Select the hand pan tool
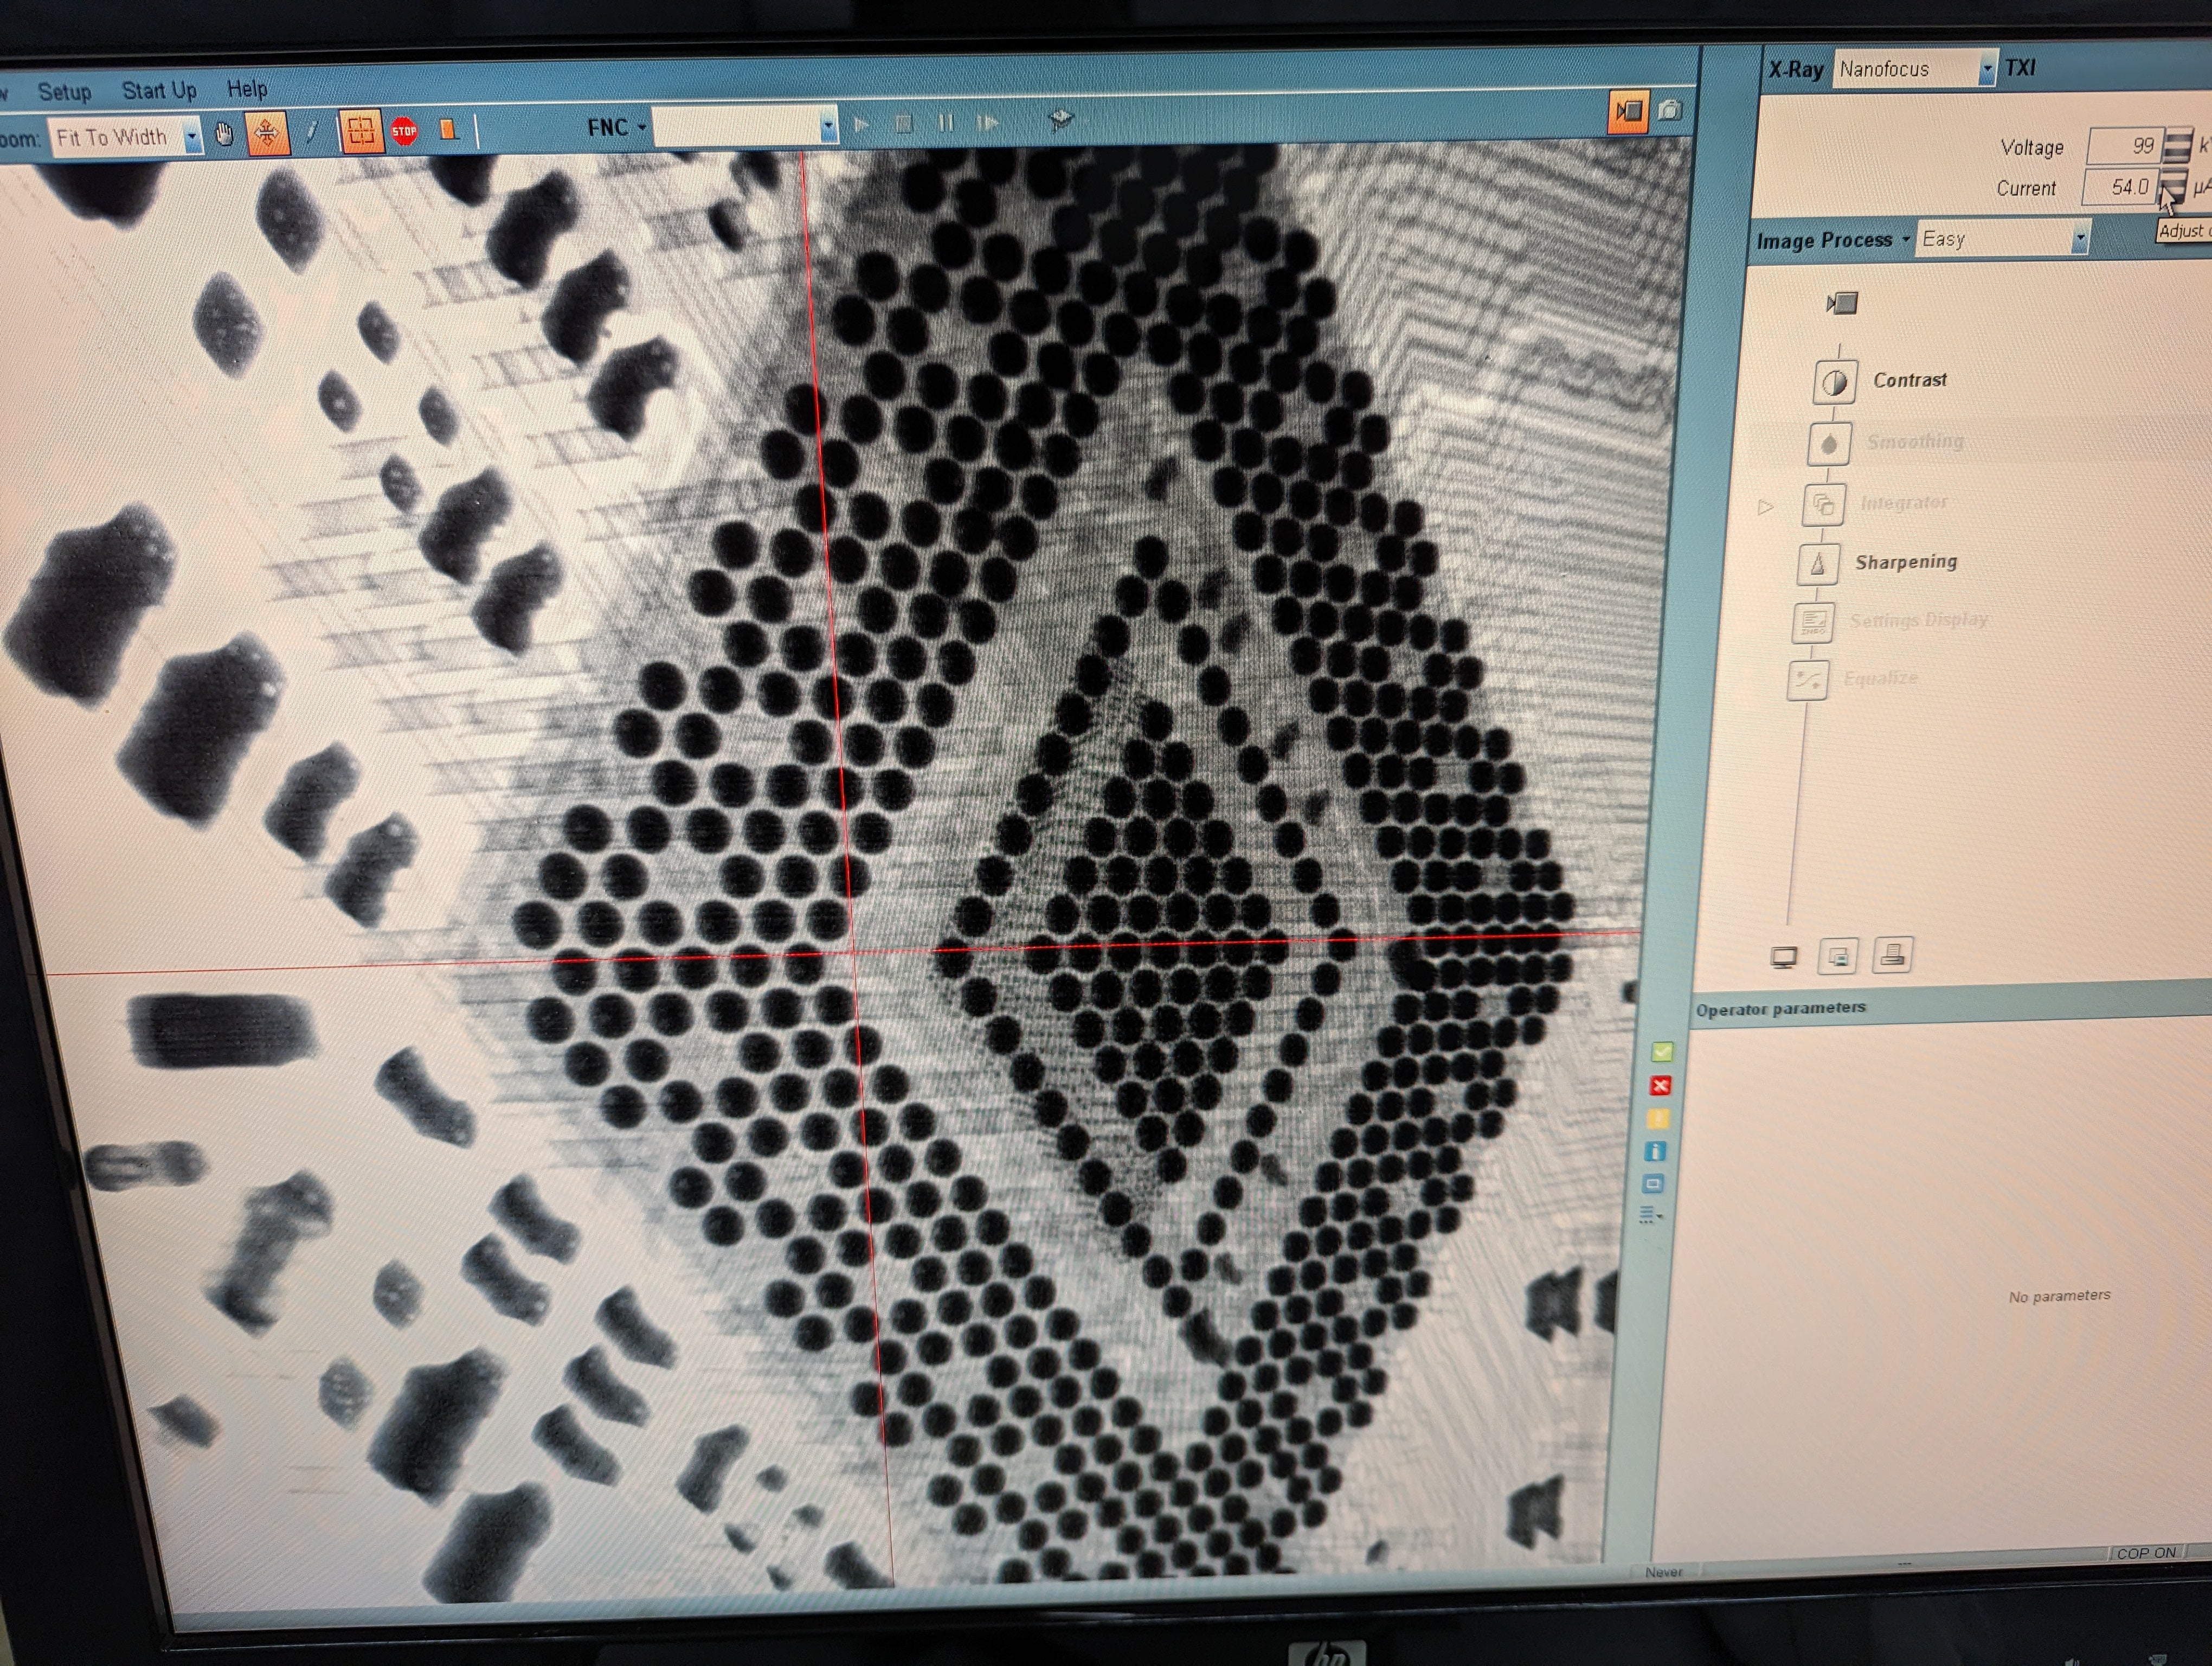Image resolution: width=2212 pixels, height=1666 pixels. click(225, 134)
